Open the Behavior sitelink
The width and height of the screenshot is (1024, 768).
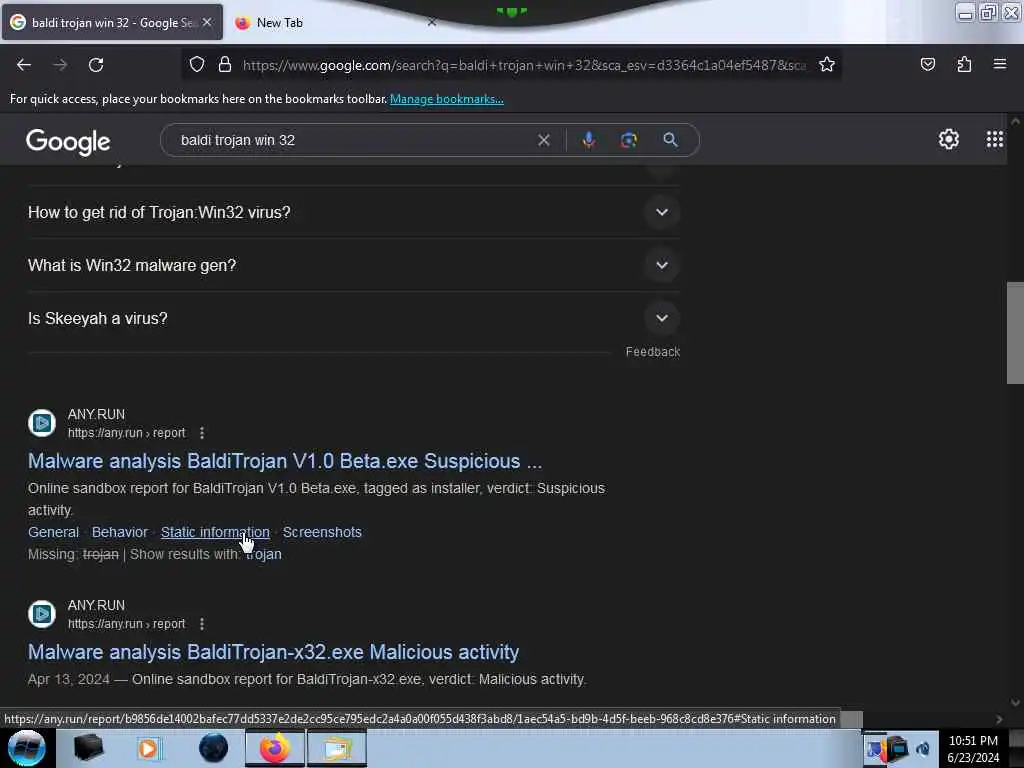click(x=120, y=532)
